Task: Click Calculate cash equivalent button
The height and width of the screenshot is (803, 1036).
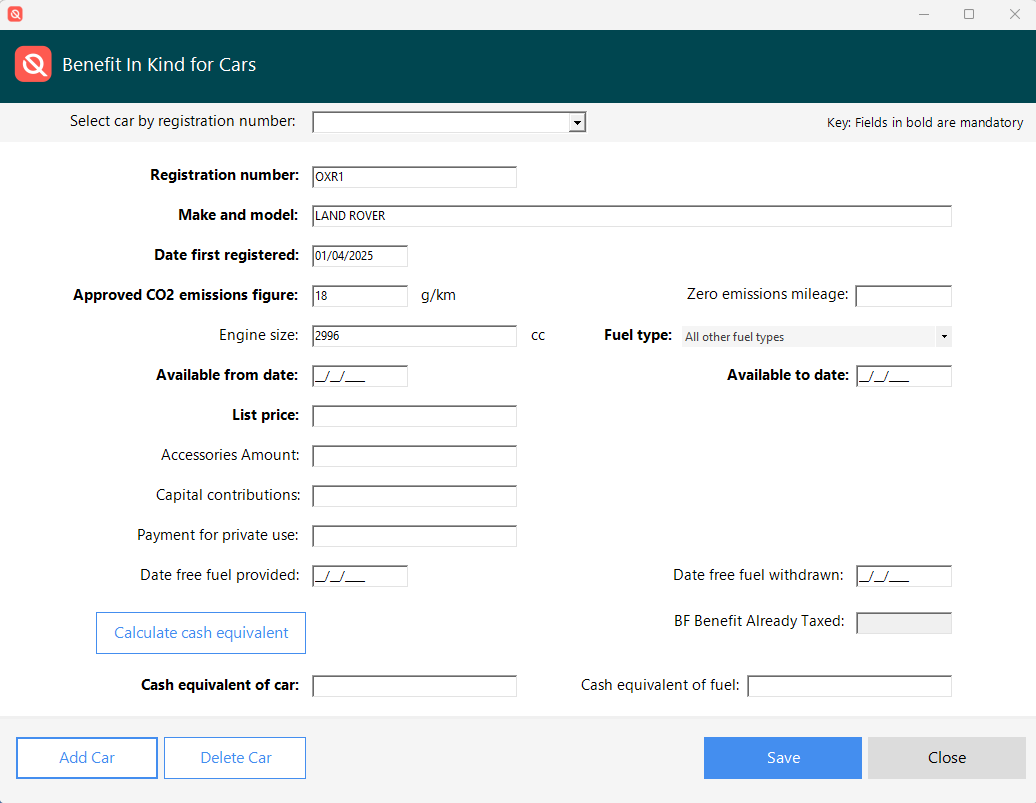Action: [x=201, y=633]
